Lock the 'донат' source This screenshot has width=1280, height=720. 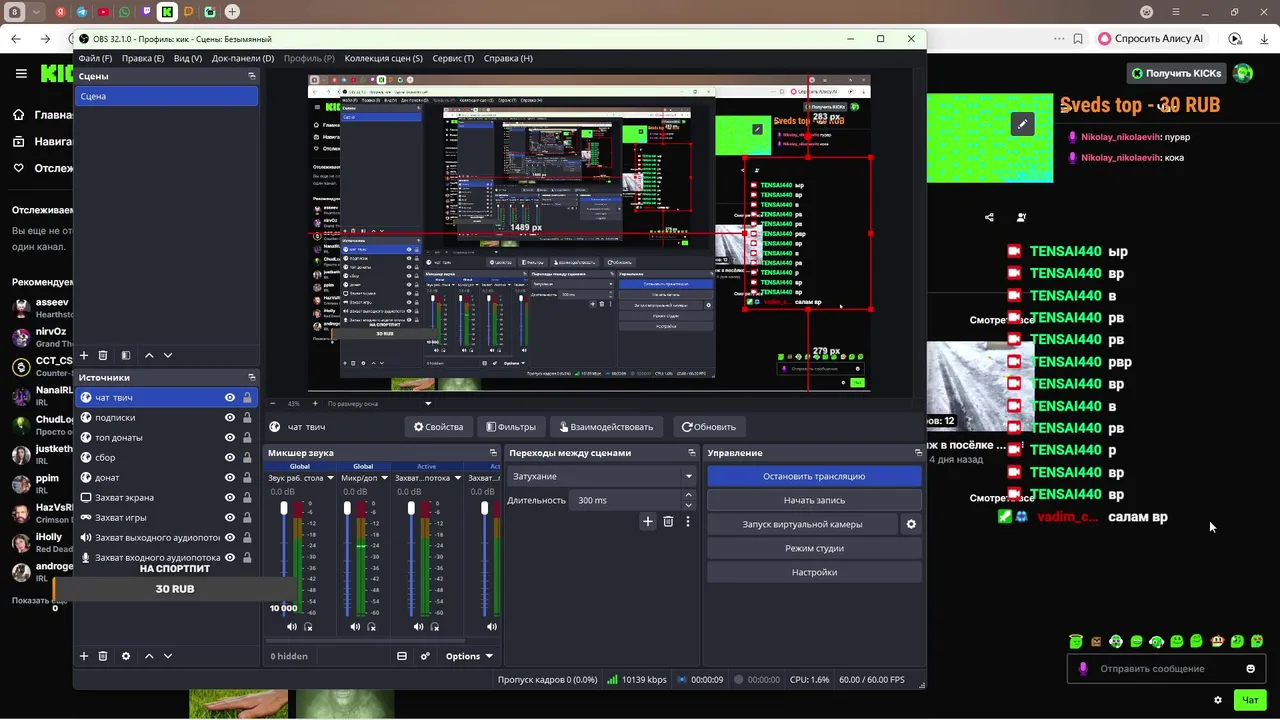247,478
